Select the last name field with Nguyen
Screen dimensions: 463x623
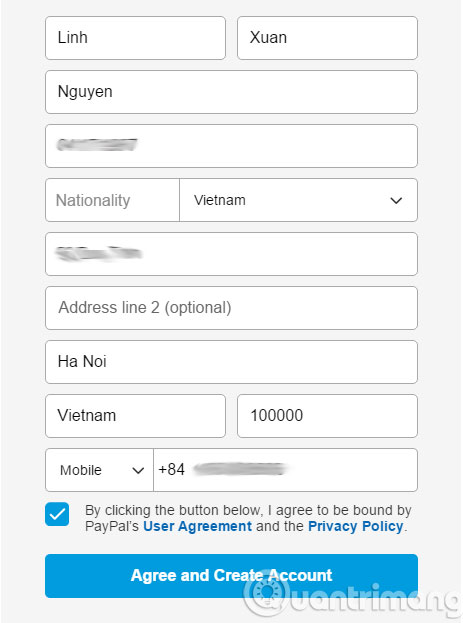(231, 92)
